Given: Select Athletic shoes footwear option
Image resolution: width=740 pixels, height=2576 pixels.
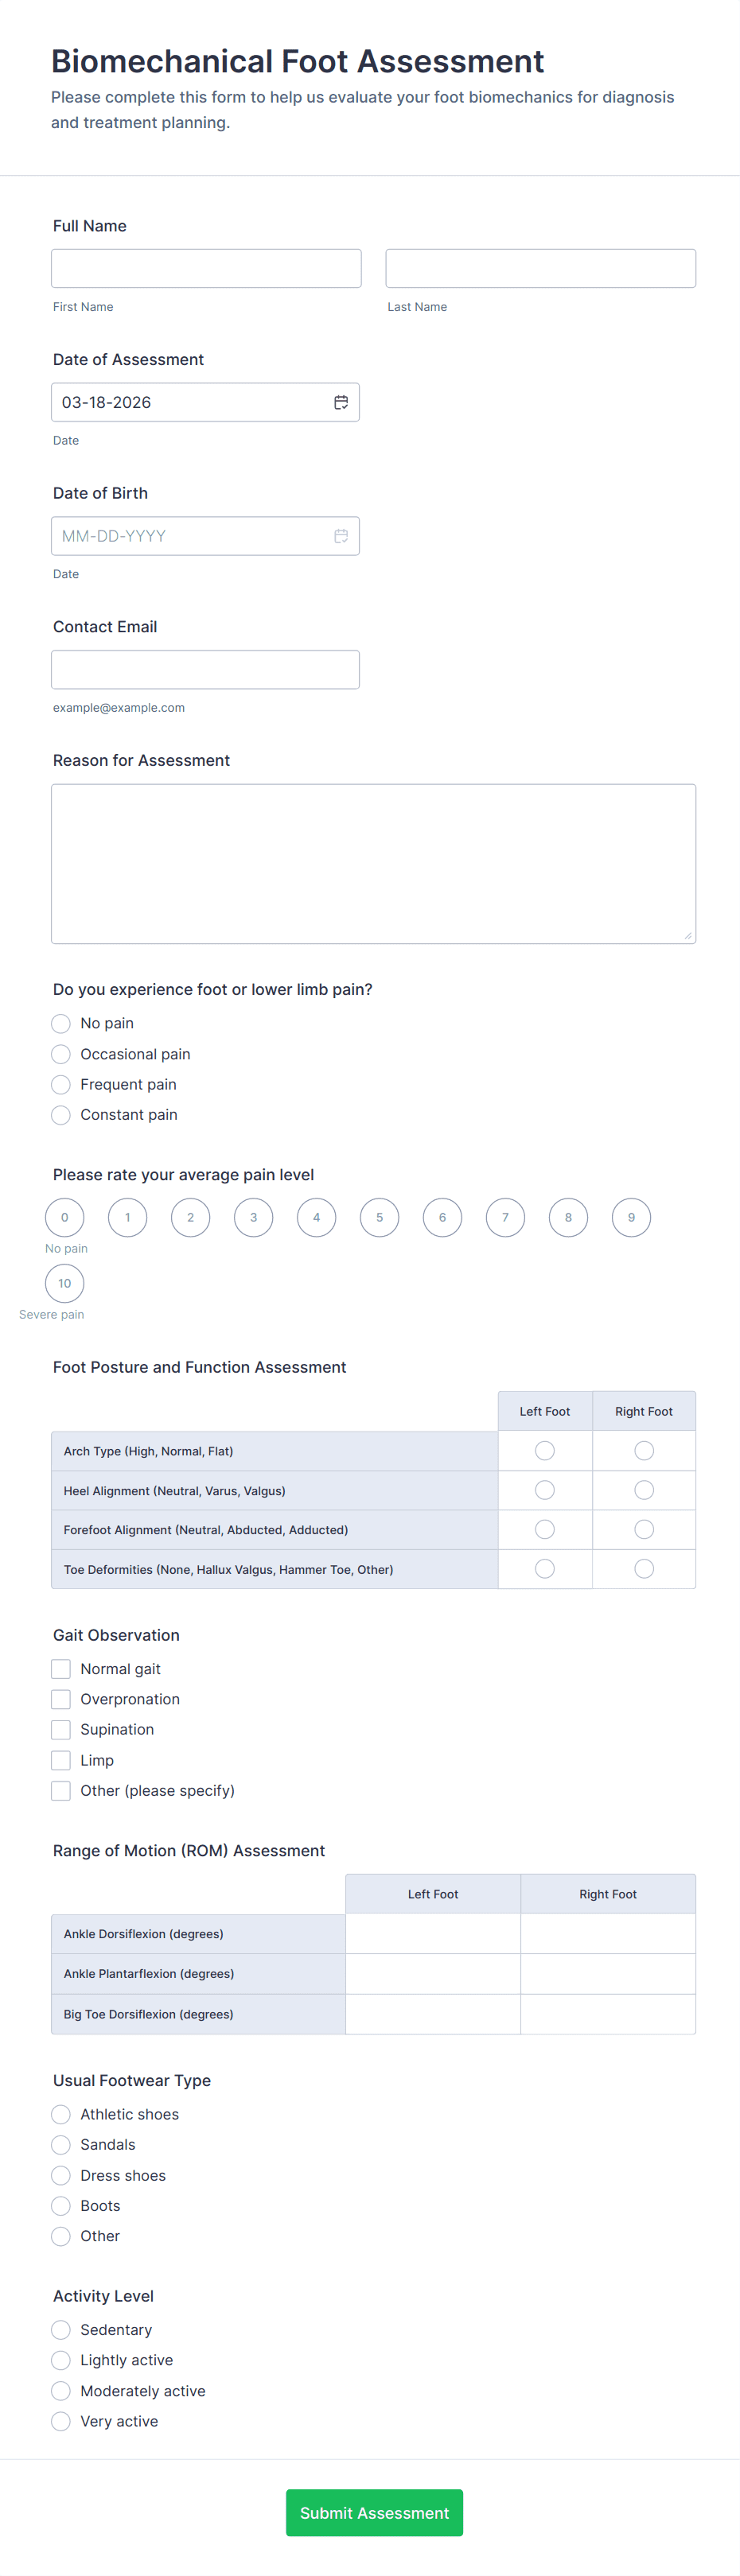Looking at the screenshot, I should [x=61, y=2114].
